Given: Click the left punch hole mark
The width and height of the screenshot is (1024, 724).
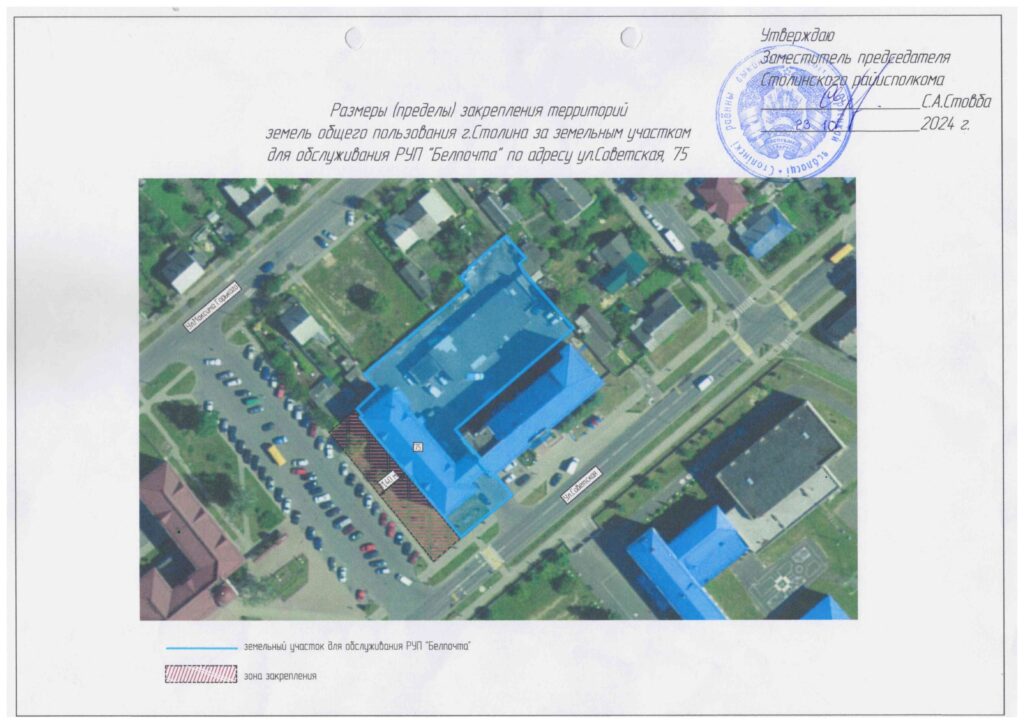Looking at the screenshot, I should point(355,38).
